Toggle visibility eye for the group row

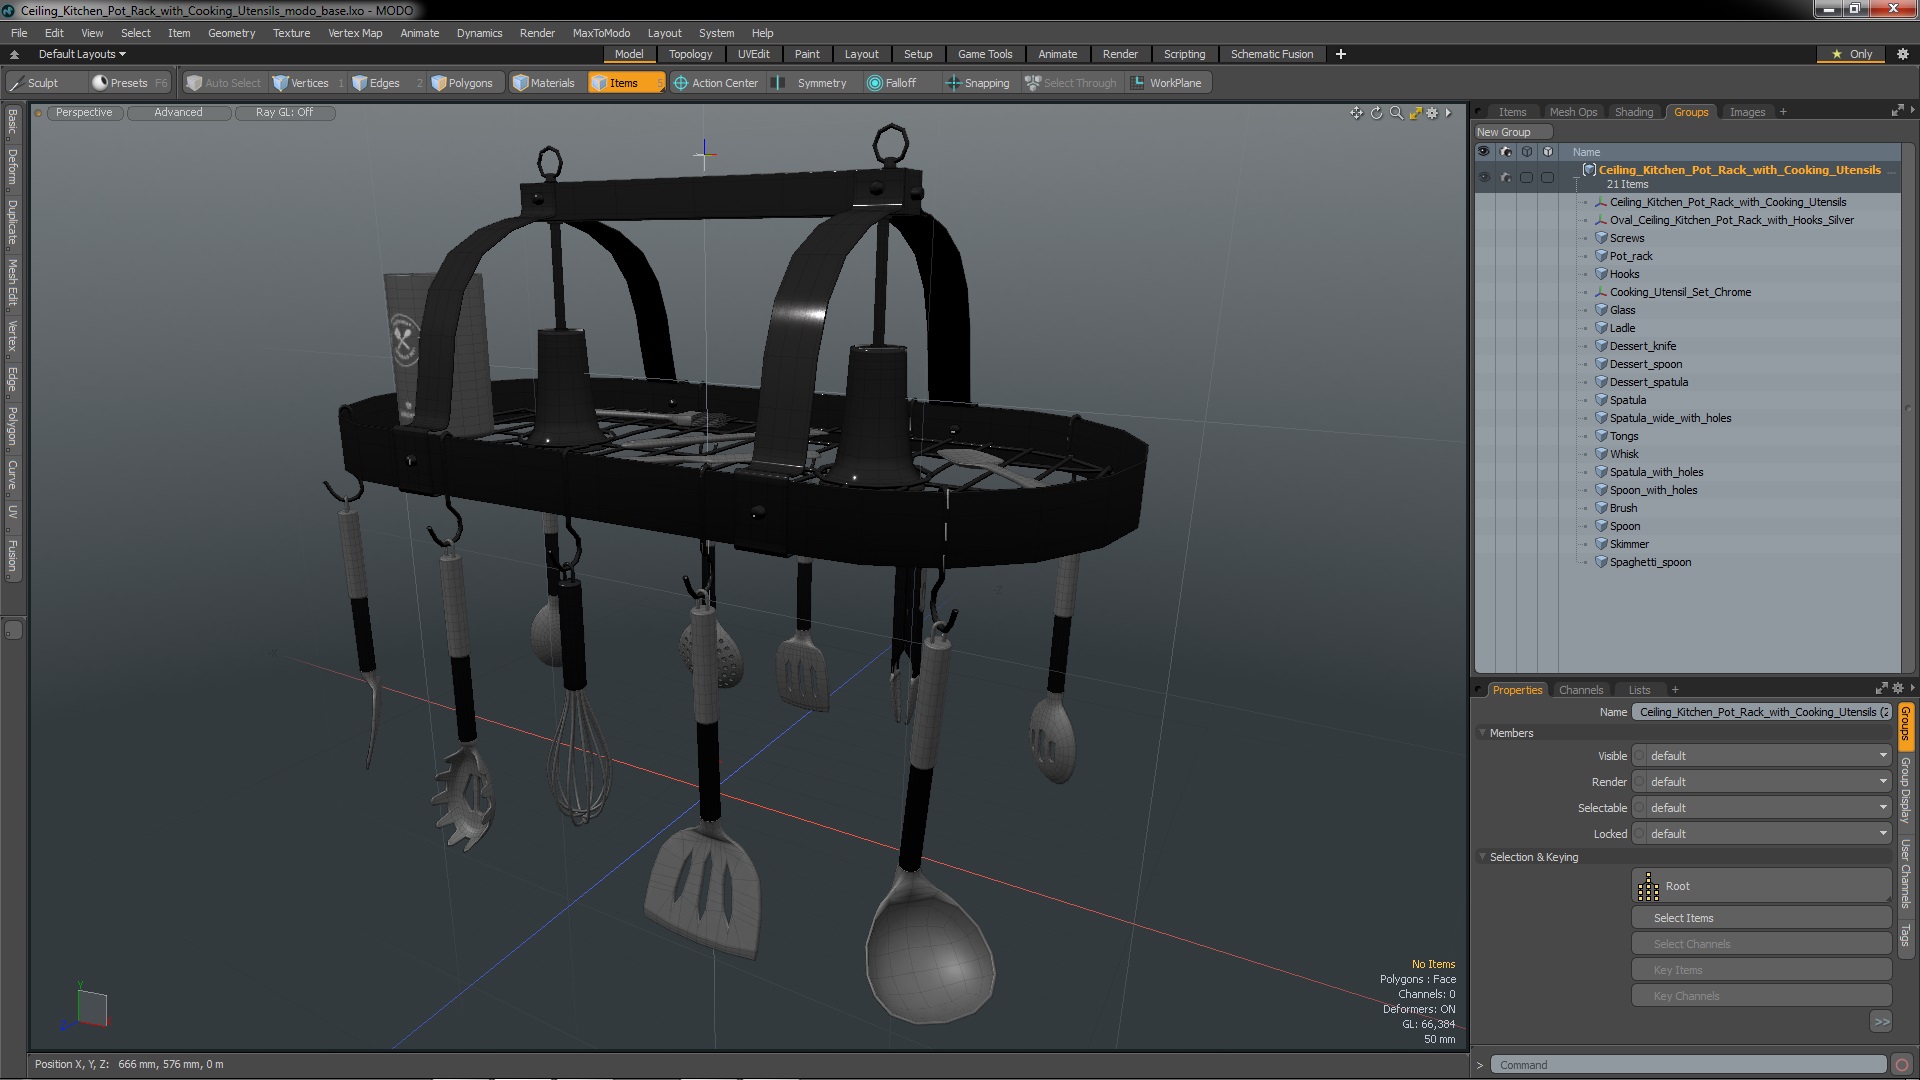click(x=1484, y=177)
